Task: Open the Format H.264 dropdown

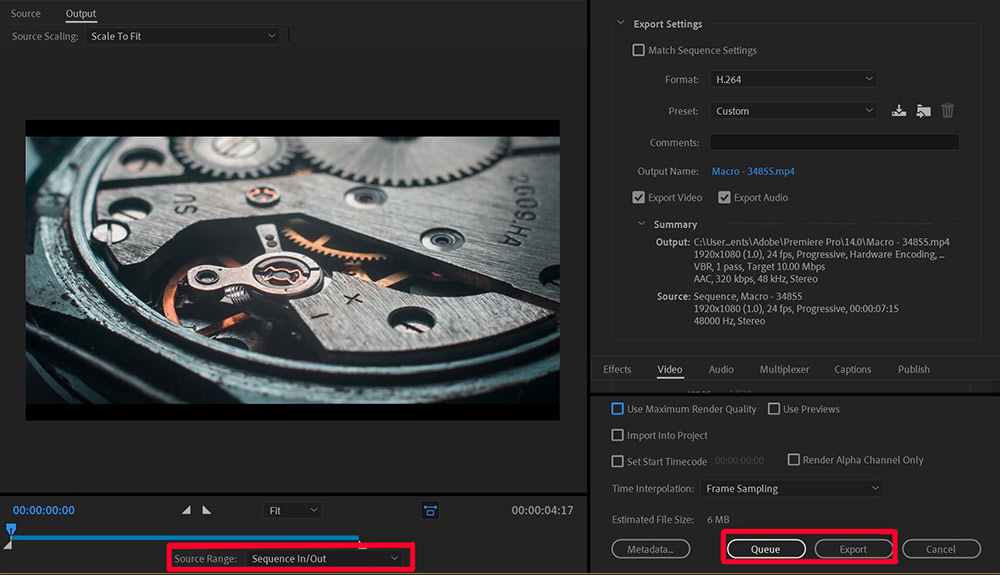Action: 793,79
